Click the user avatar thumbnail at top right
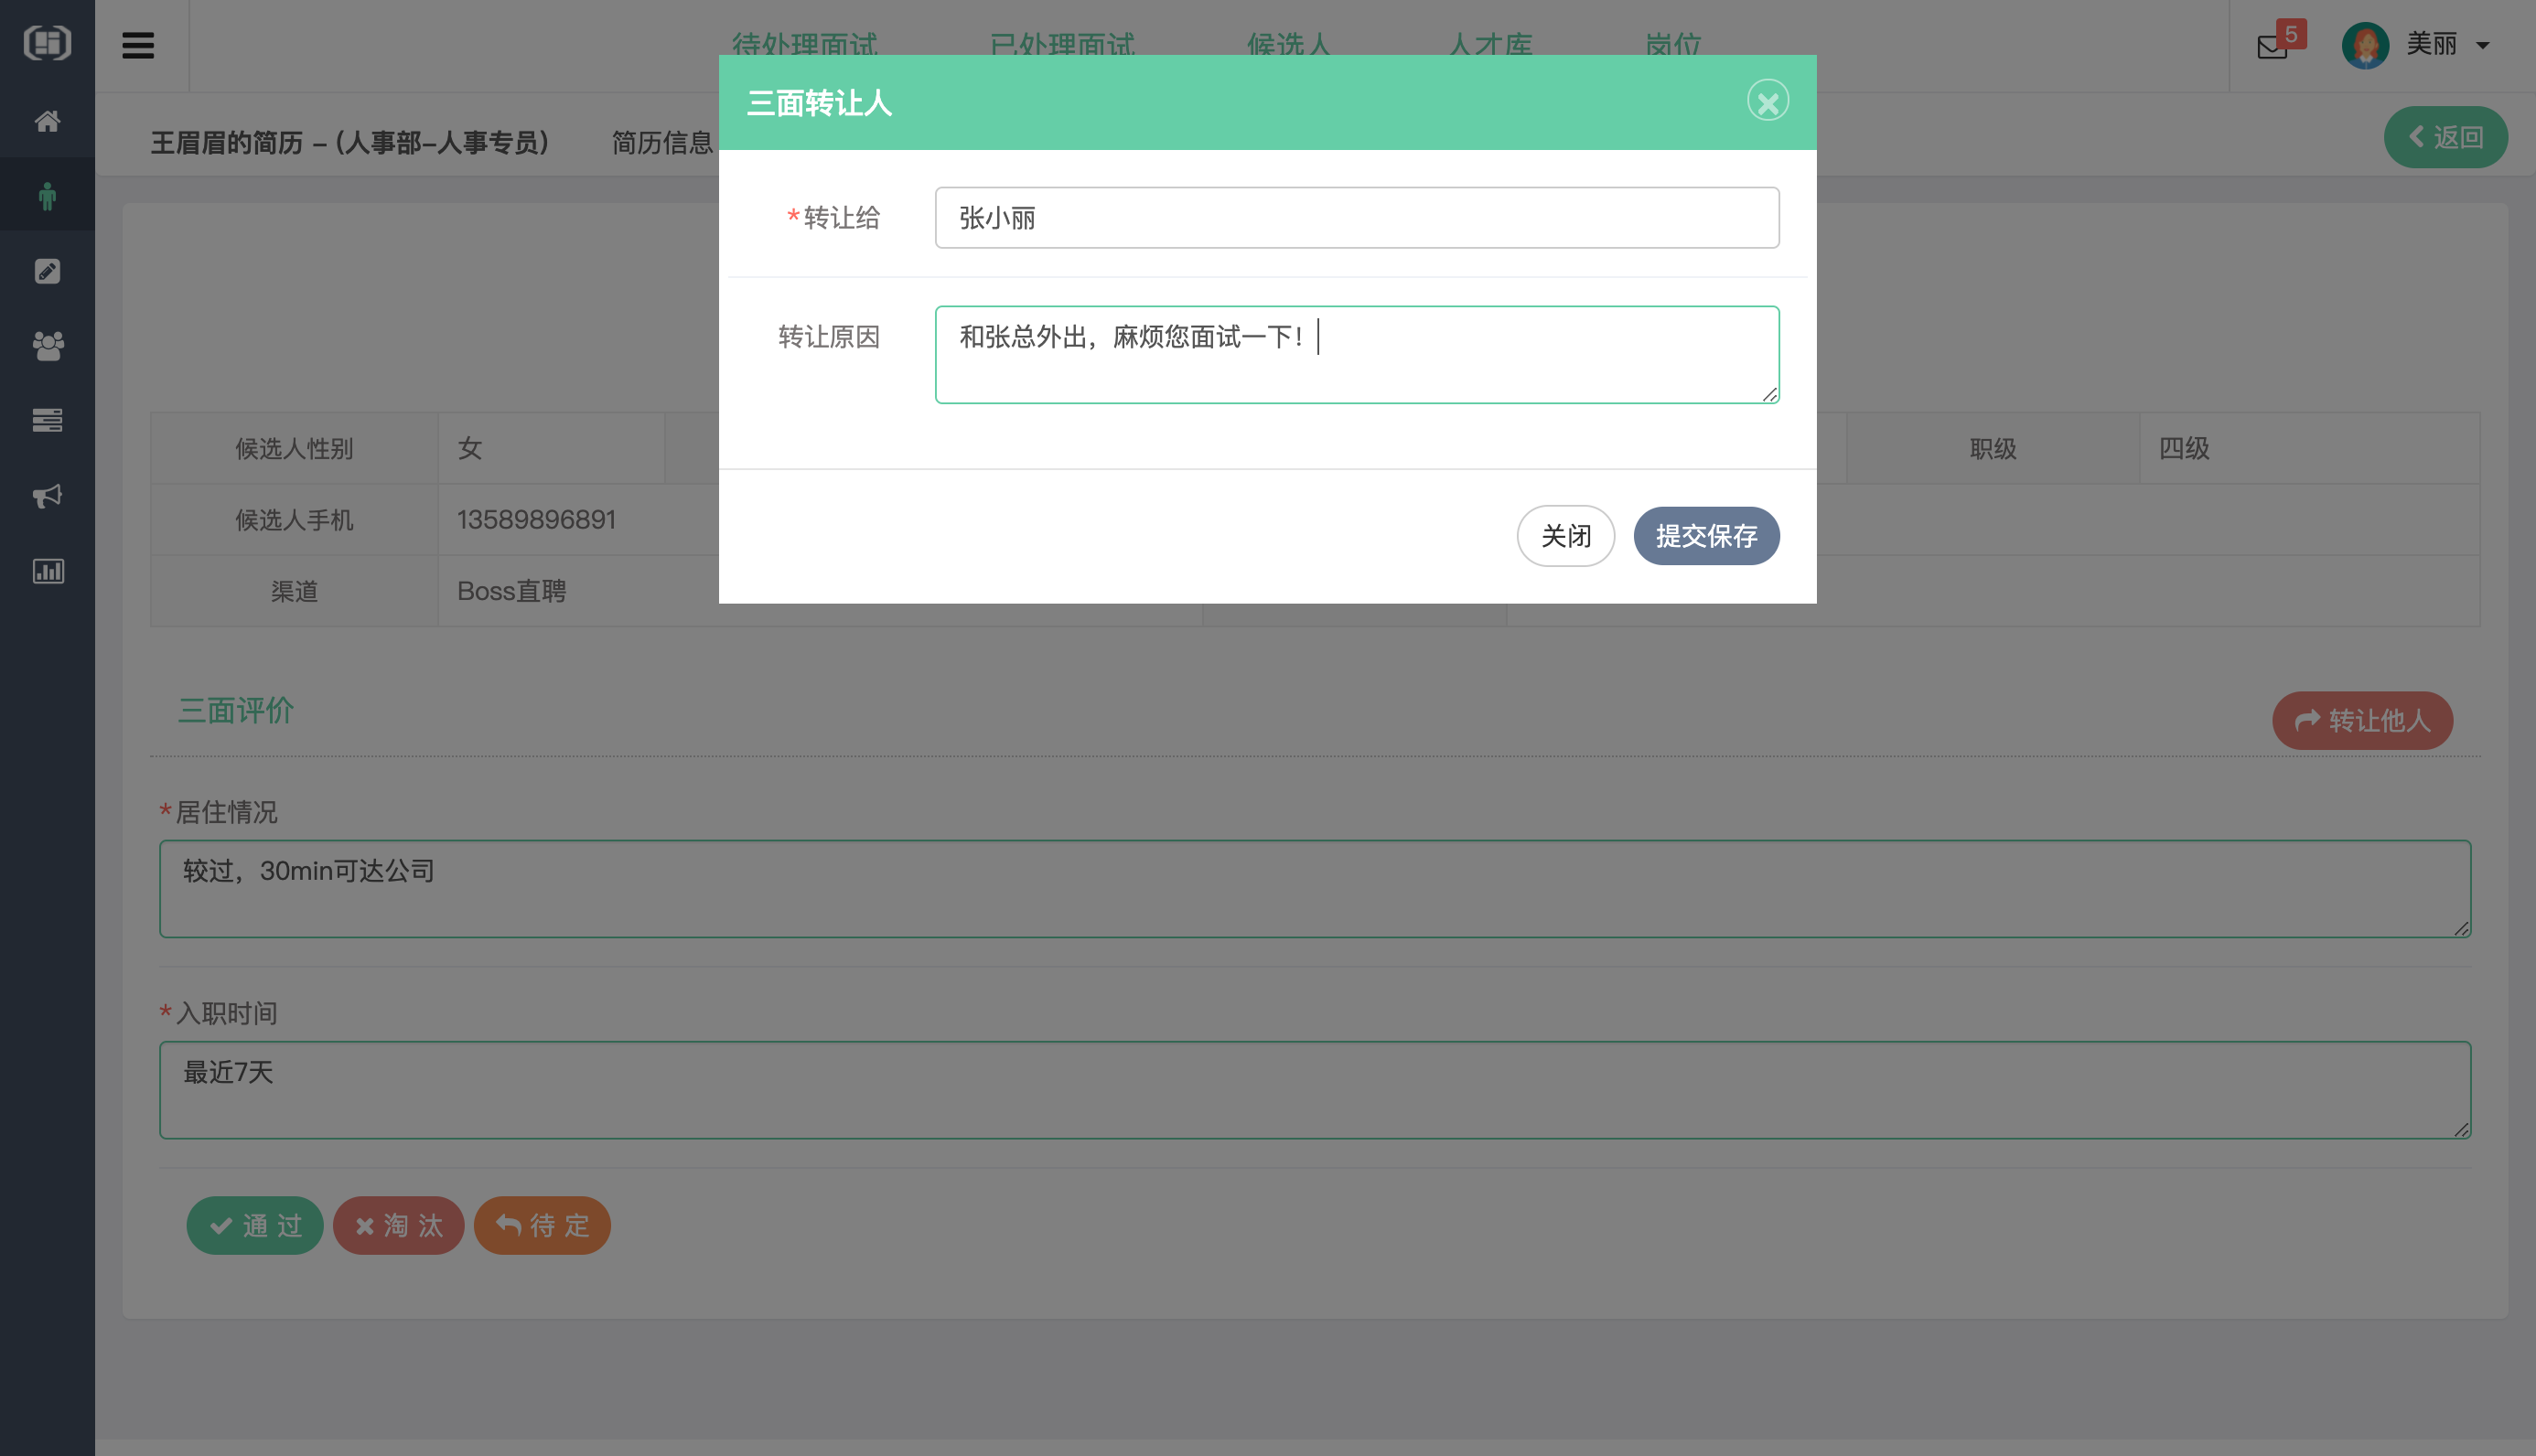This screenshot has width=2536, height=1456. coord(2366,44)
